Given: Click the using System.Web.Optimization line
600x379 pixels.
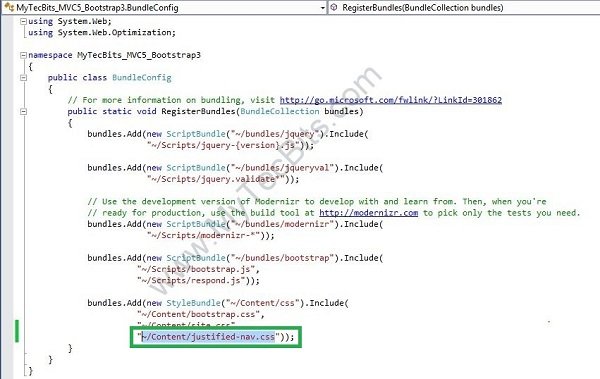Looking at the screenshot, I should tap(102, 33).
